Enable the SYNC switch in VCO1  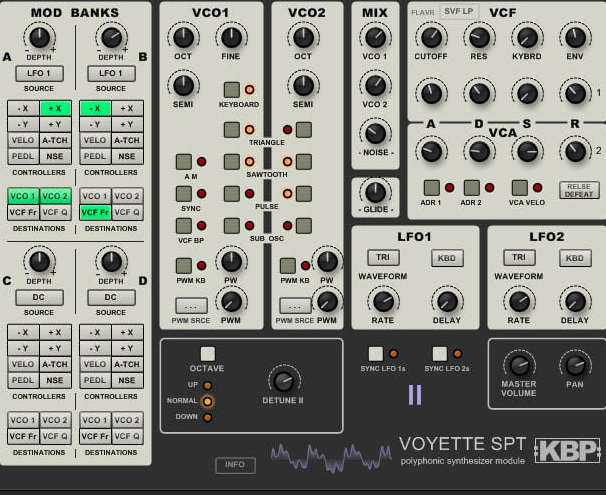click(x=184, y=194)
